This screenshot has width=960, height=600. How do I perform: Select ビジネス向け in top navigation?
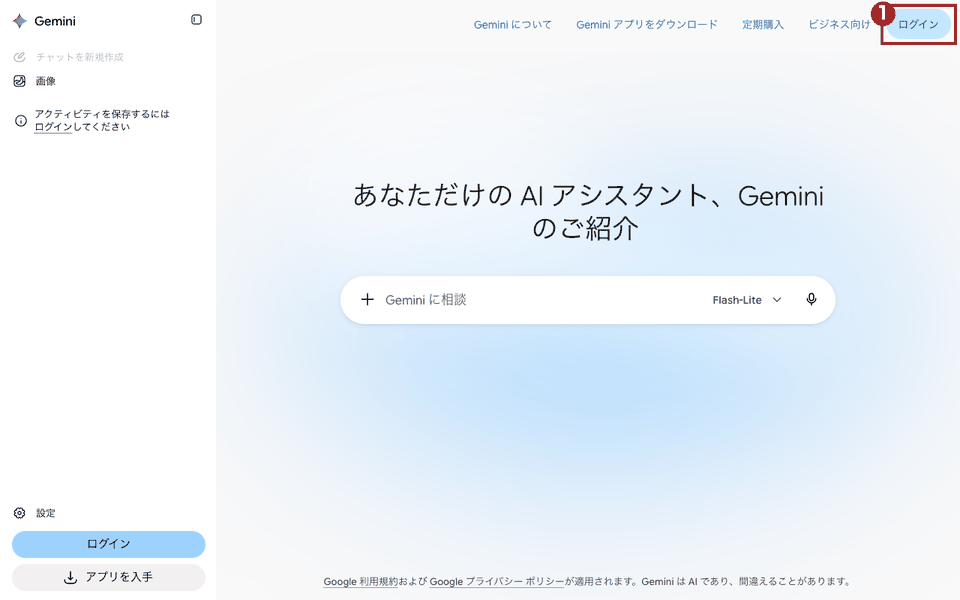click(839, 24)
